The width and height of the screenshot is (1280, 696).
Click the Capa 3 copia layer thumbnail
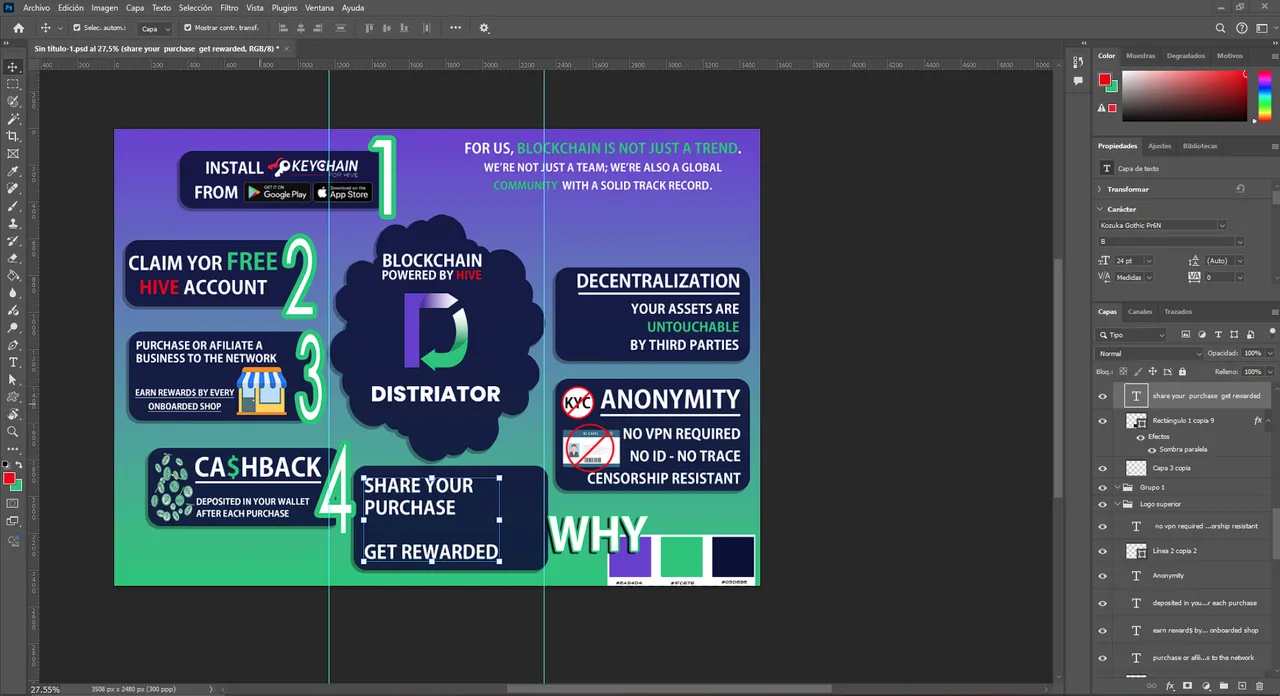[x=1136, y=468]
